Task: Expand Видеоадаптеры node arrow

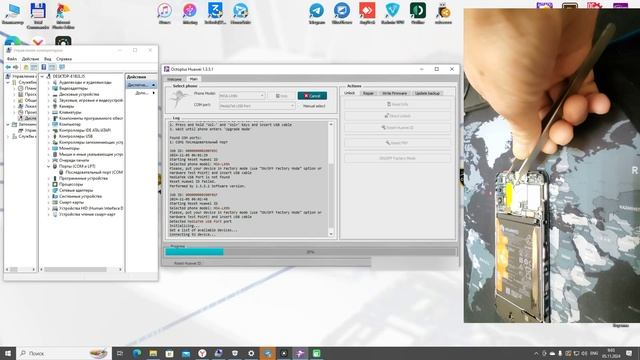Action: point(49,88)
